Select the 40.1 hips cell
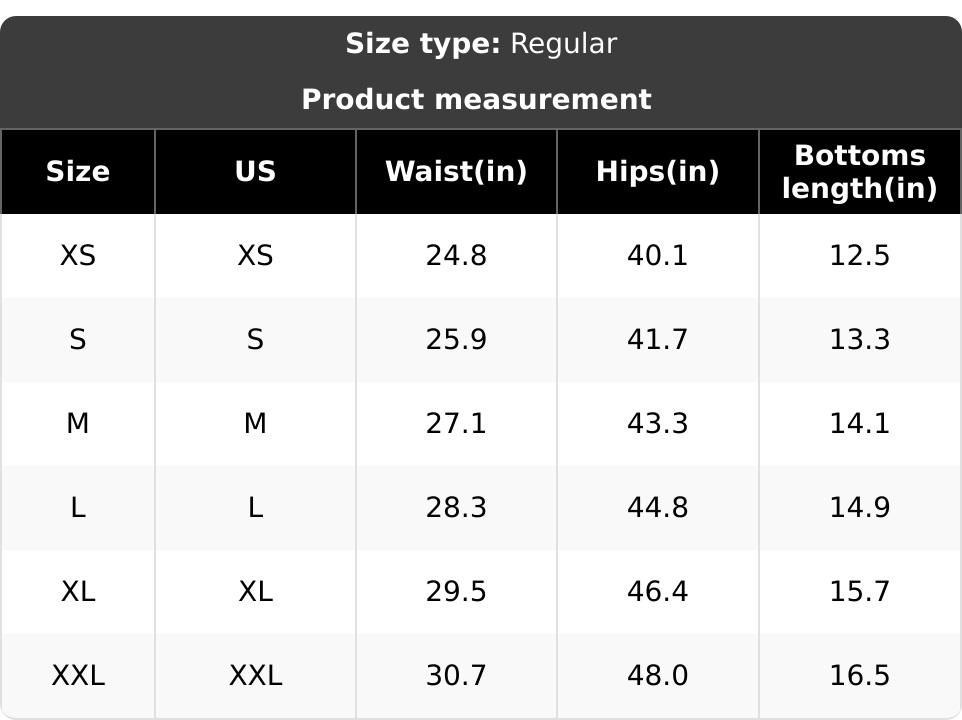The image size is (962, 720). pyautogui.click(x=657, y=256)
